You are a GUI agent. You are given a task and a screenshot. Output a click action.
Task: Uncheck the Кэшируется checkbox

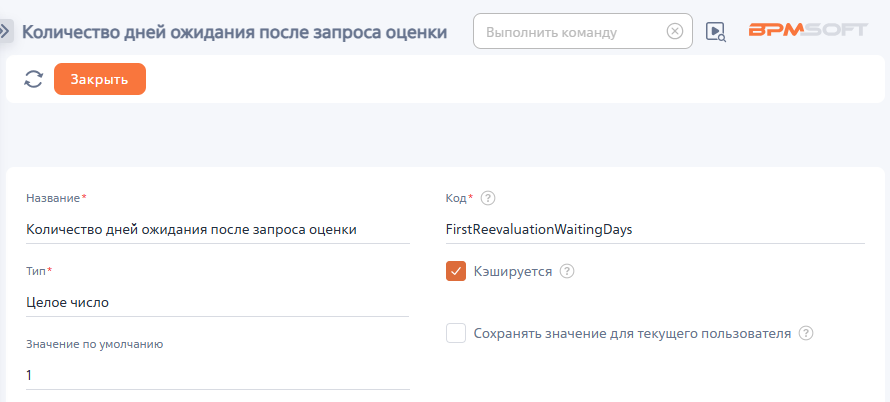pyautogui.click(x=456, y=271)
